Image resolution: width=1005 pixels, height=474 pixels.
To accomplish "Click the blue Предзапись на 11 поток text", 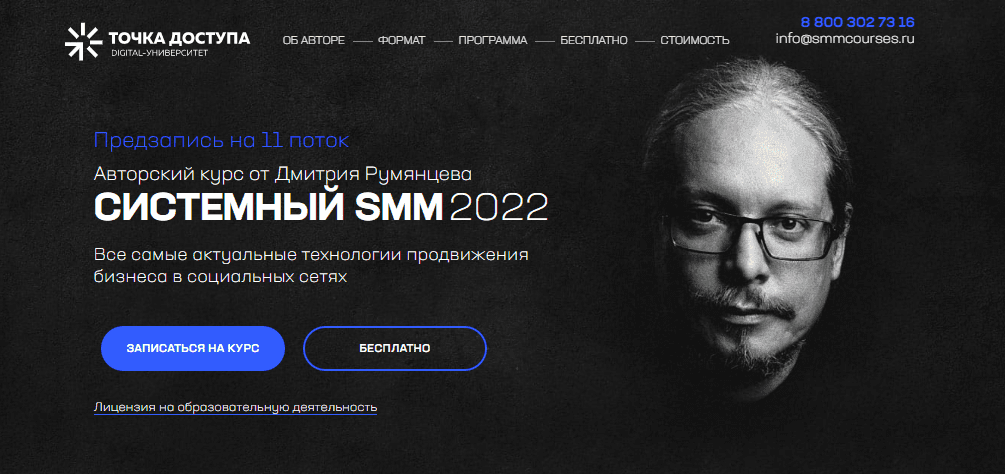I will coord(221,140).
